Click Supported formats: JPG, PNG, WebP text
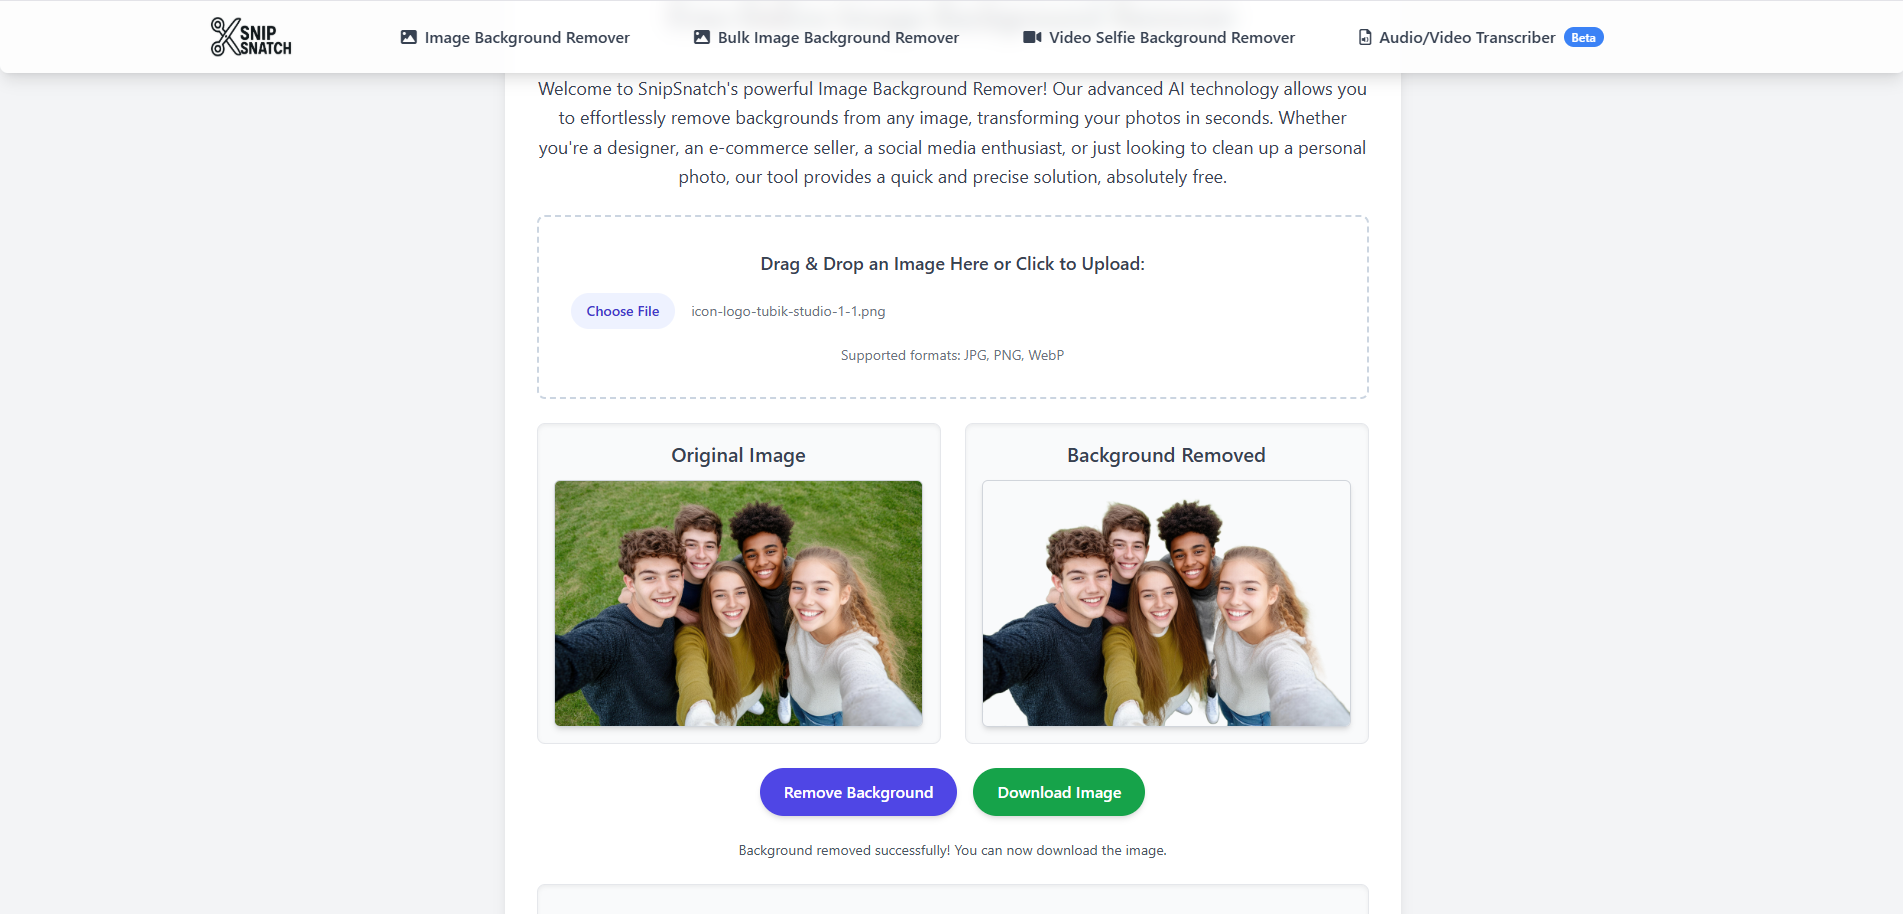This screenshot has height=914, width=1903. (952, 355)
